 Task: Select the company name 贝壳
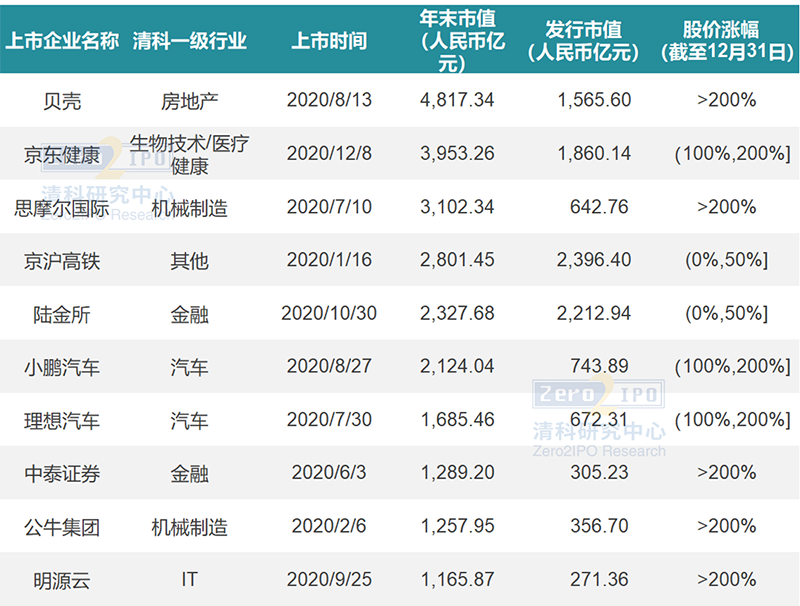click(x=62, y=101)
